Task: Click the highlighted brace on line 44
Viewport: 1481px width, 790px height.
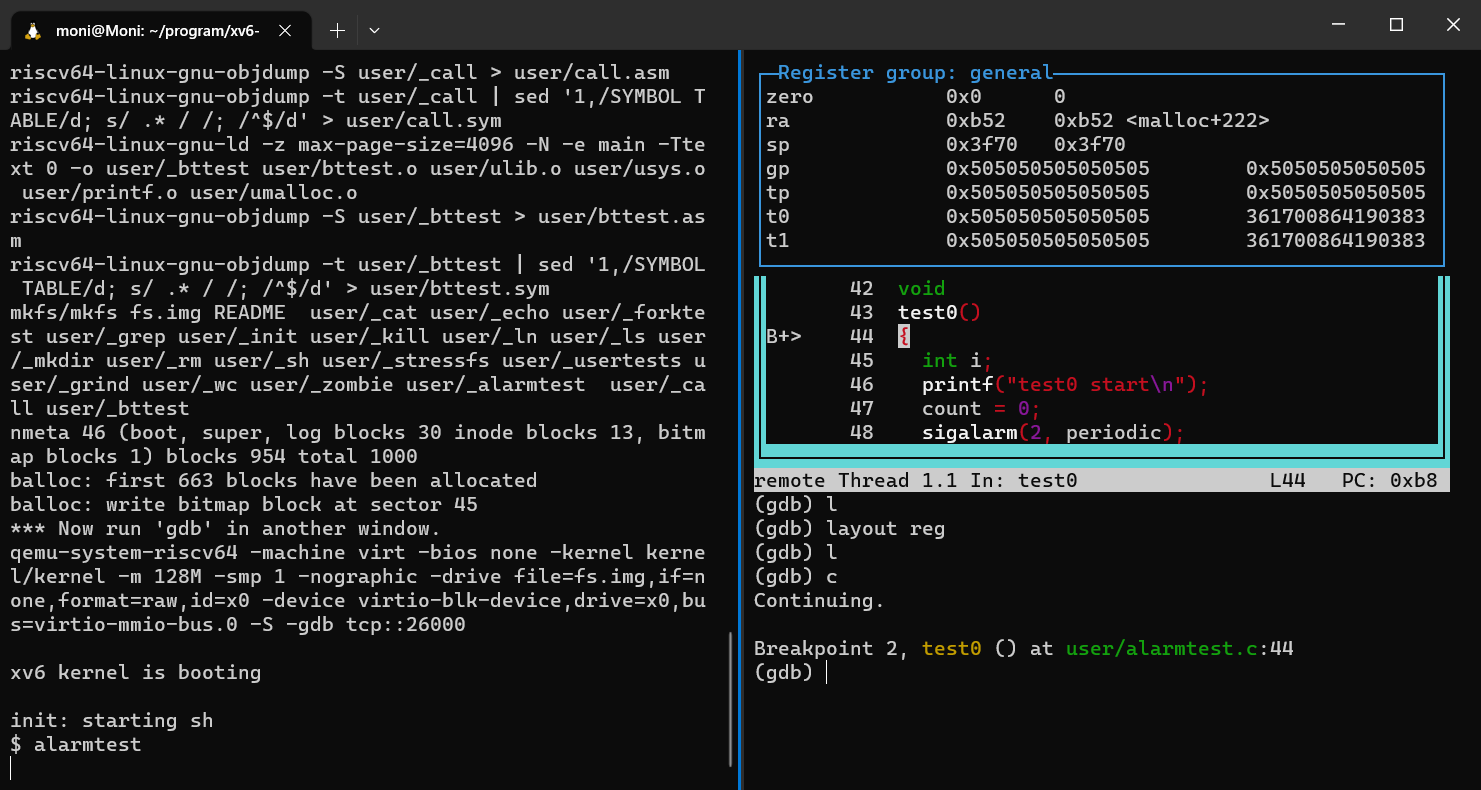Action: (x=904, y=337)
